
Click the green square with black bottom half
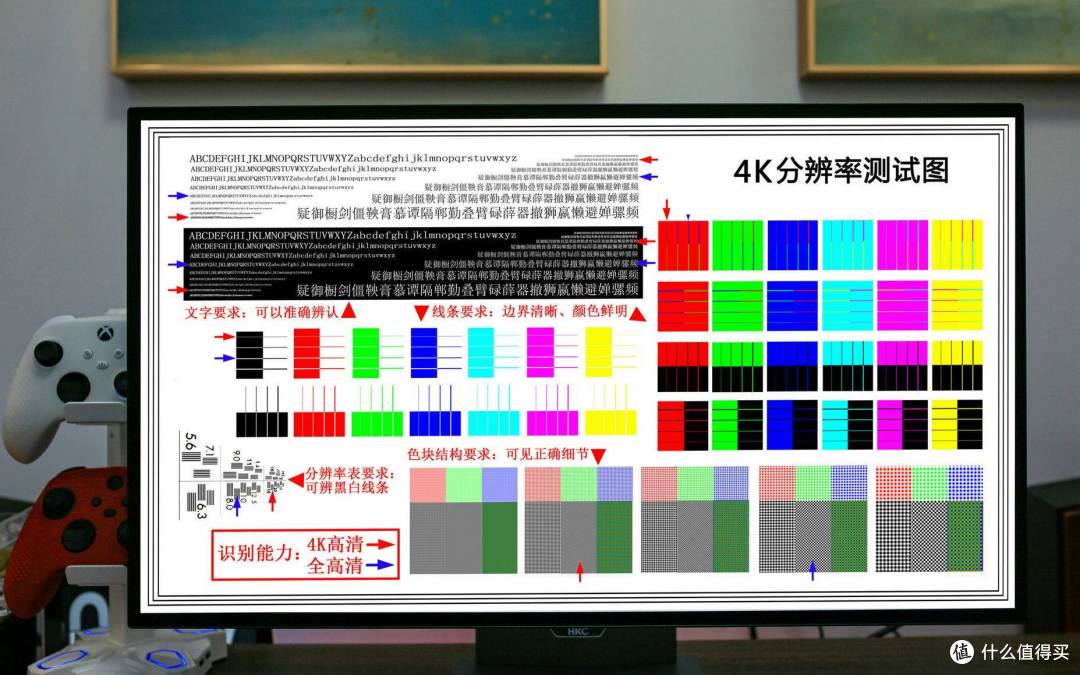tap(737, 366)
